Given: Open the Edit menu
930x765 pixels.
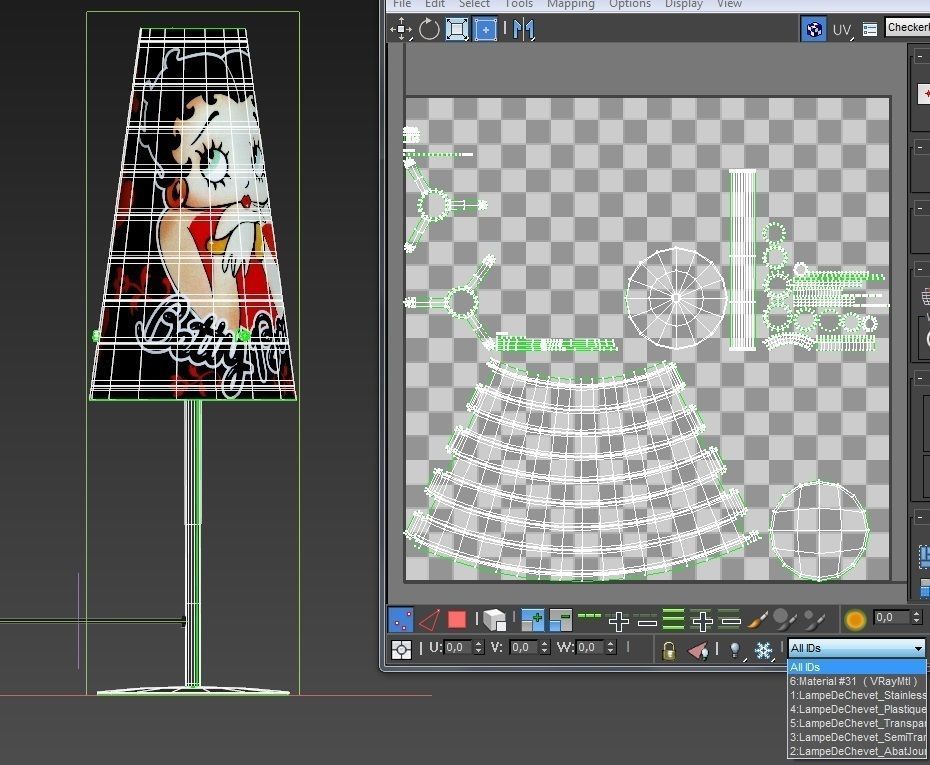Looking at the screenshot, I should click(x=434, y=4).
